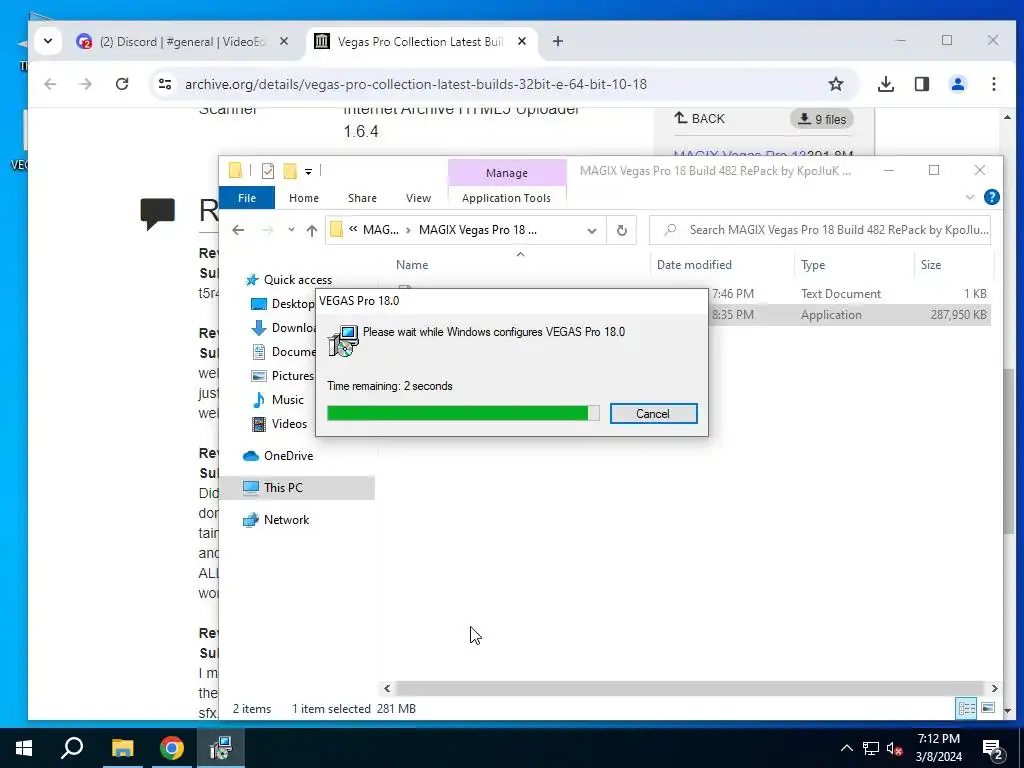Viewport: 1024px width, 768px height.
Task: Expand the Explorer ribbon chevron
Action: pos(970,197)
